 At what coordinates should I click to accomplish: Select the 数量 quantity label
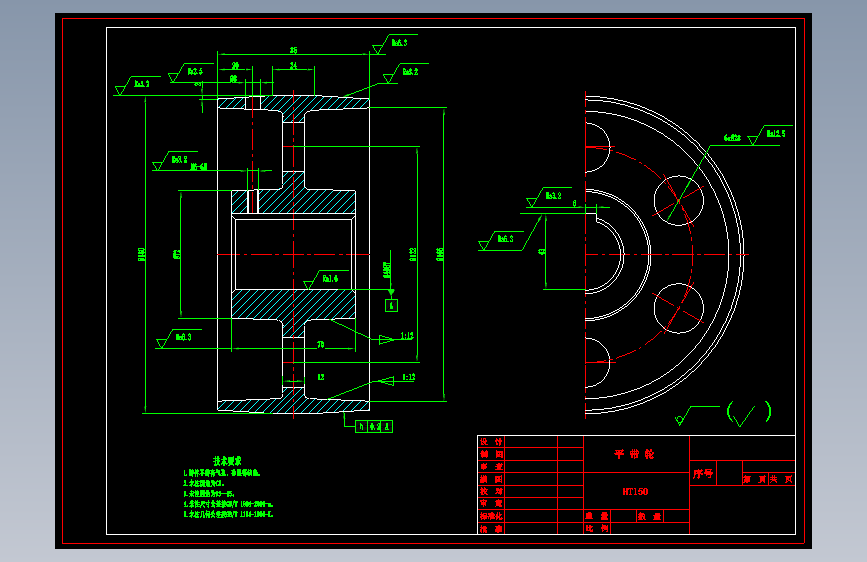point(650,516)
